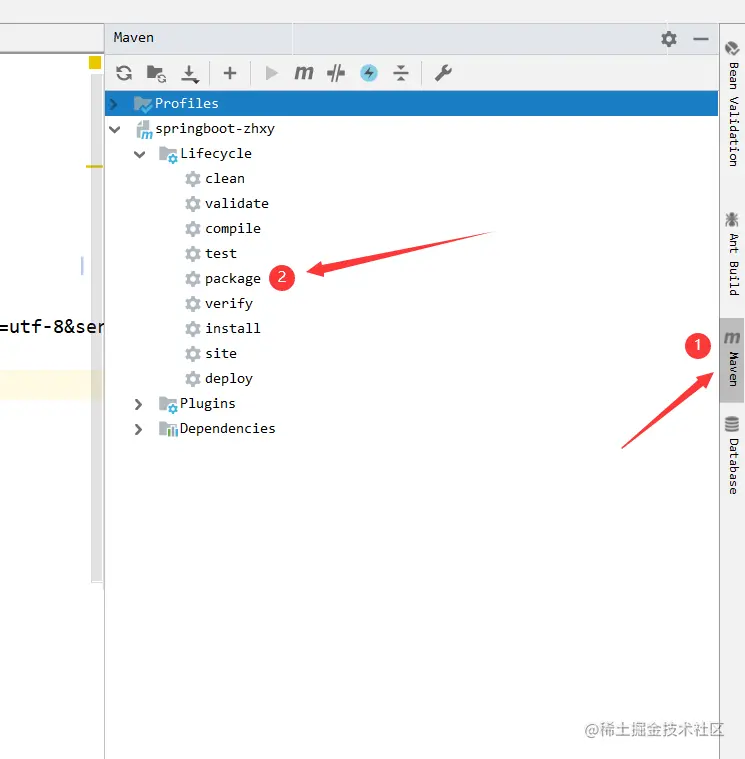
Task: Toggle skip tests mode icon
Action: [x=336, y=73]
